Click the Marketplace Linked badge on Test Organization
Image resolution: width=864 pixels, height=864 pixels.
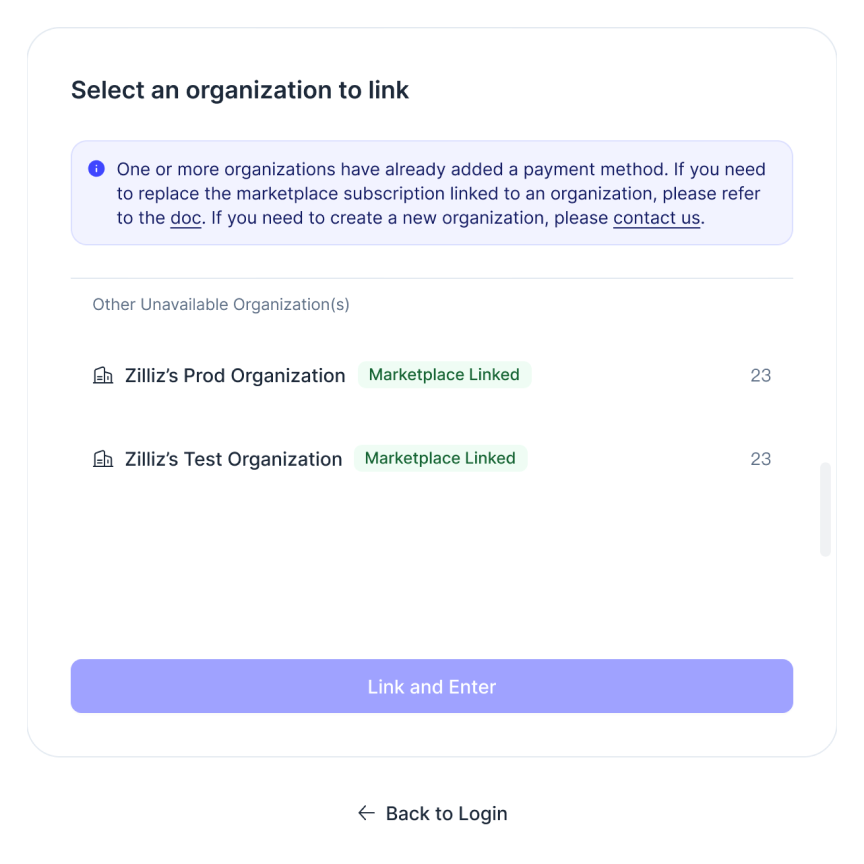point(440,457)
